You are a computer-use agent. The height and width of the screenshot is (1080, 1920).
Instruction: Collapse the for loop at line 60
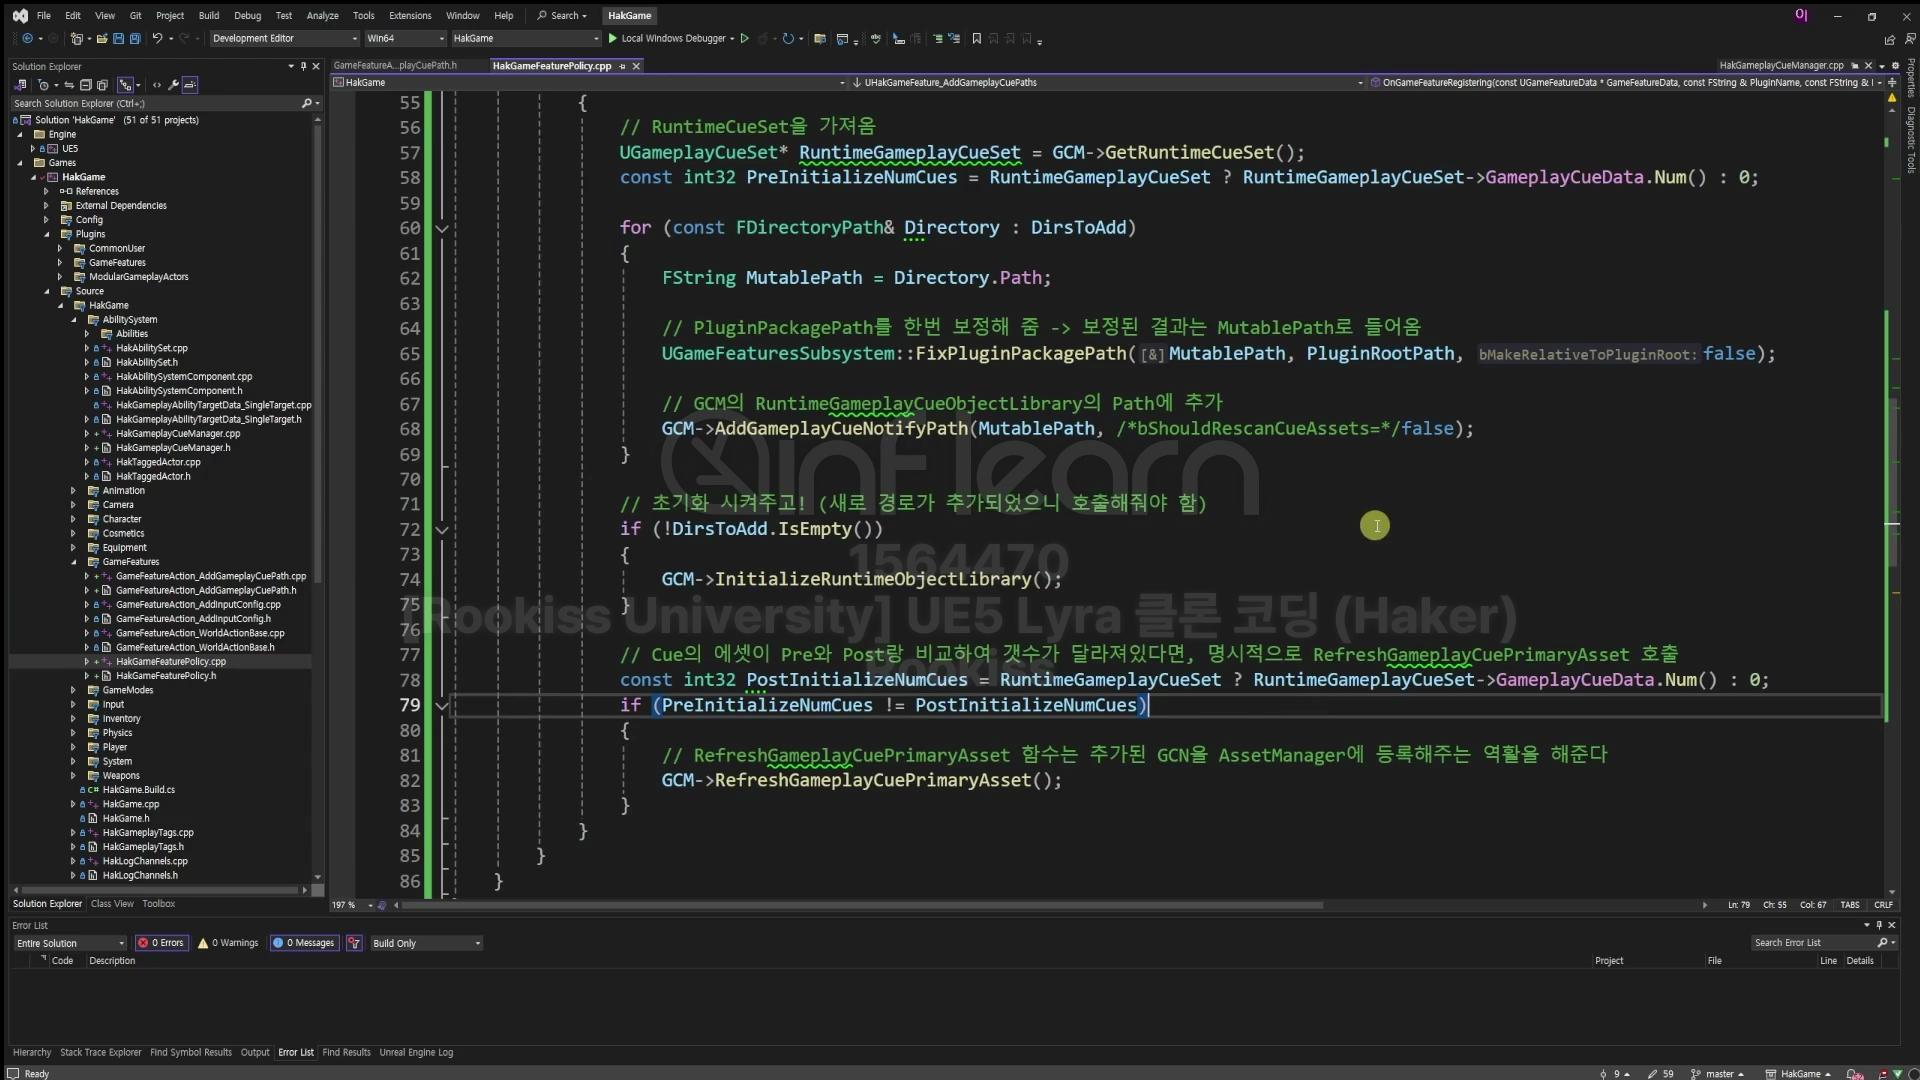tap(441, 229)
